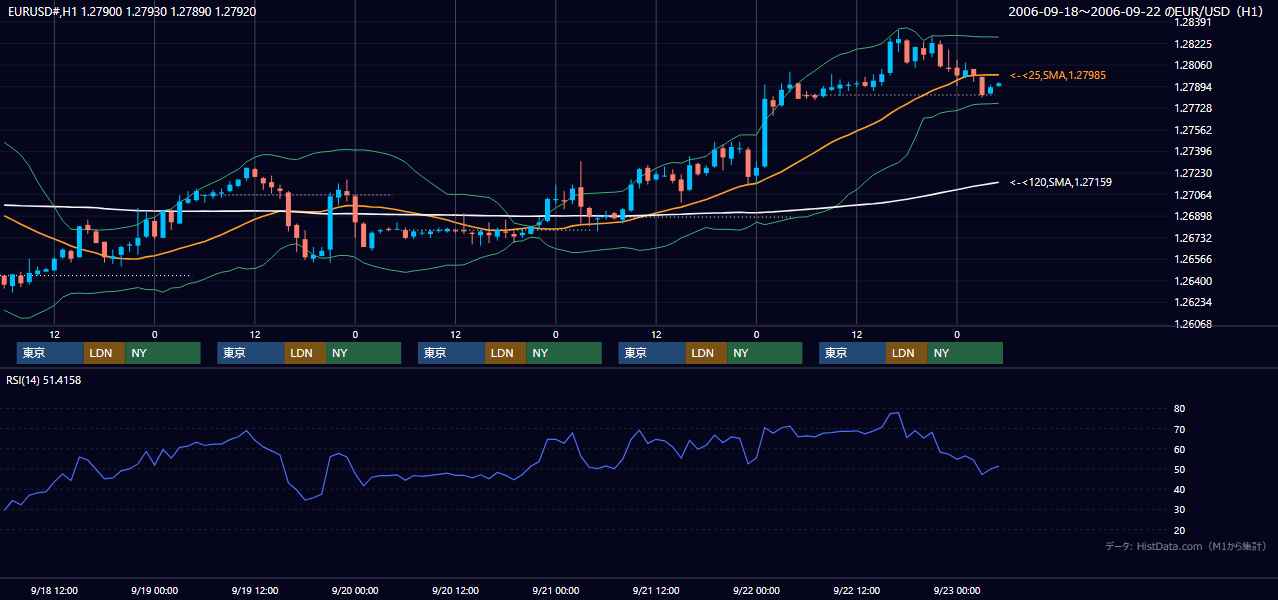The width and height of the screenshot is (1278, 600).
Task: Click the RSI axis level 70
Action: click(x=1180, y=429)
